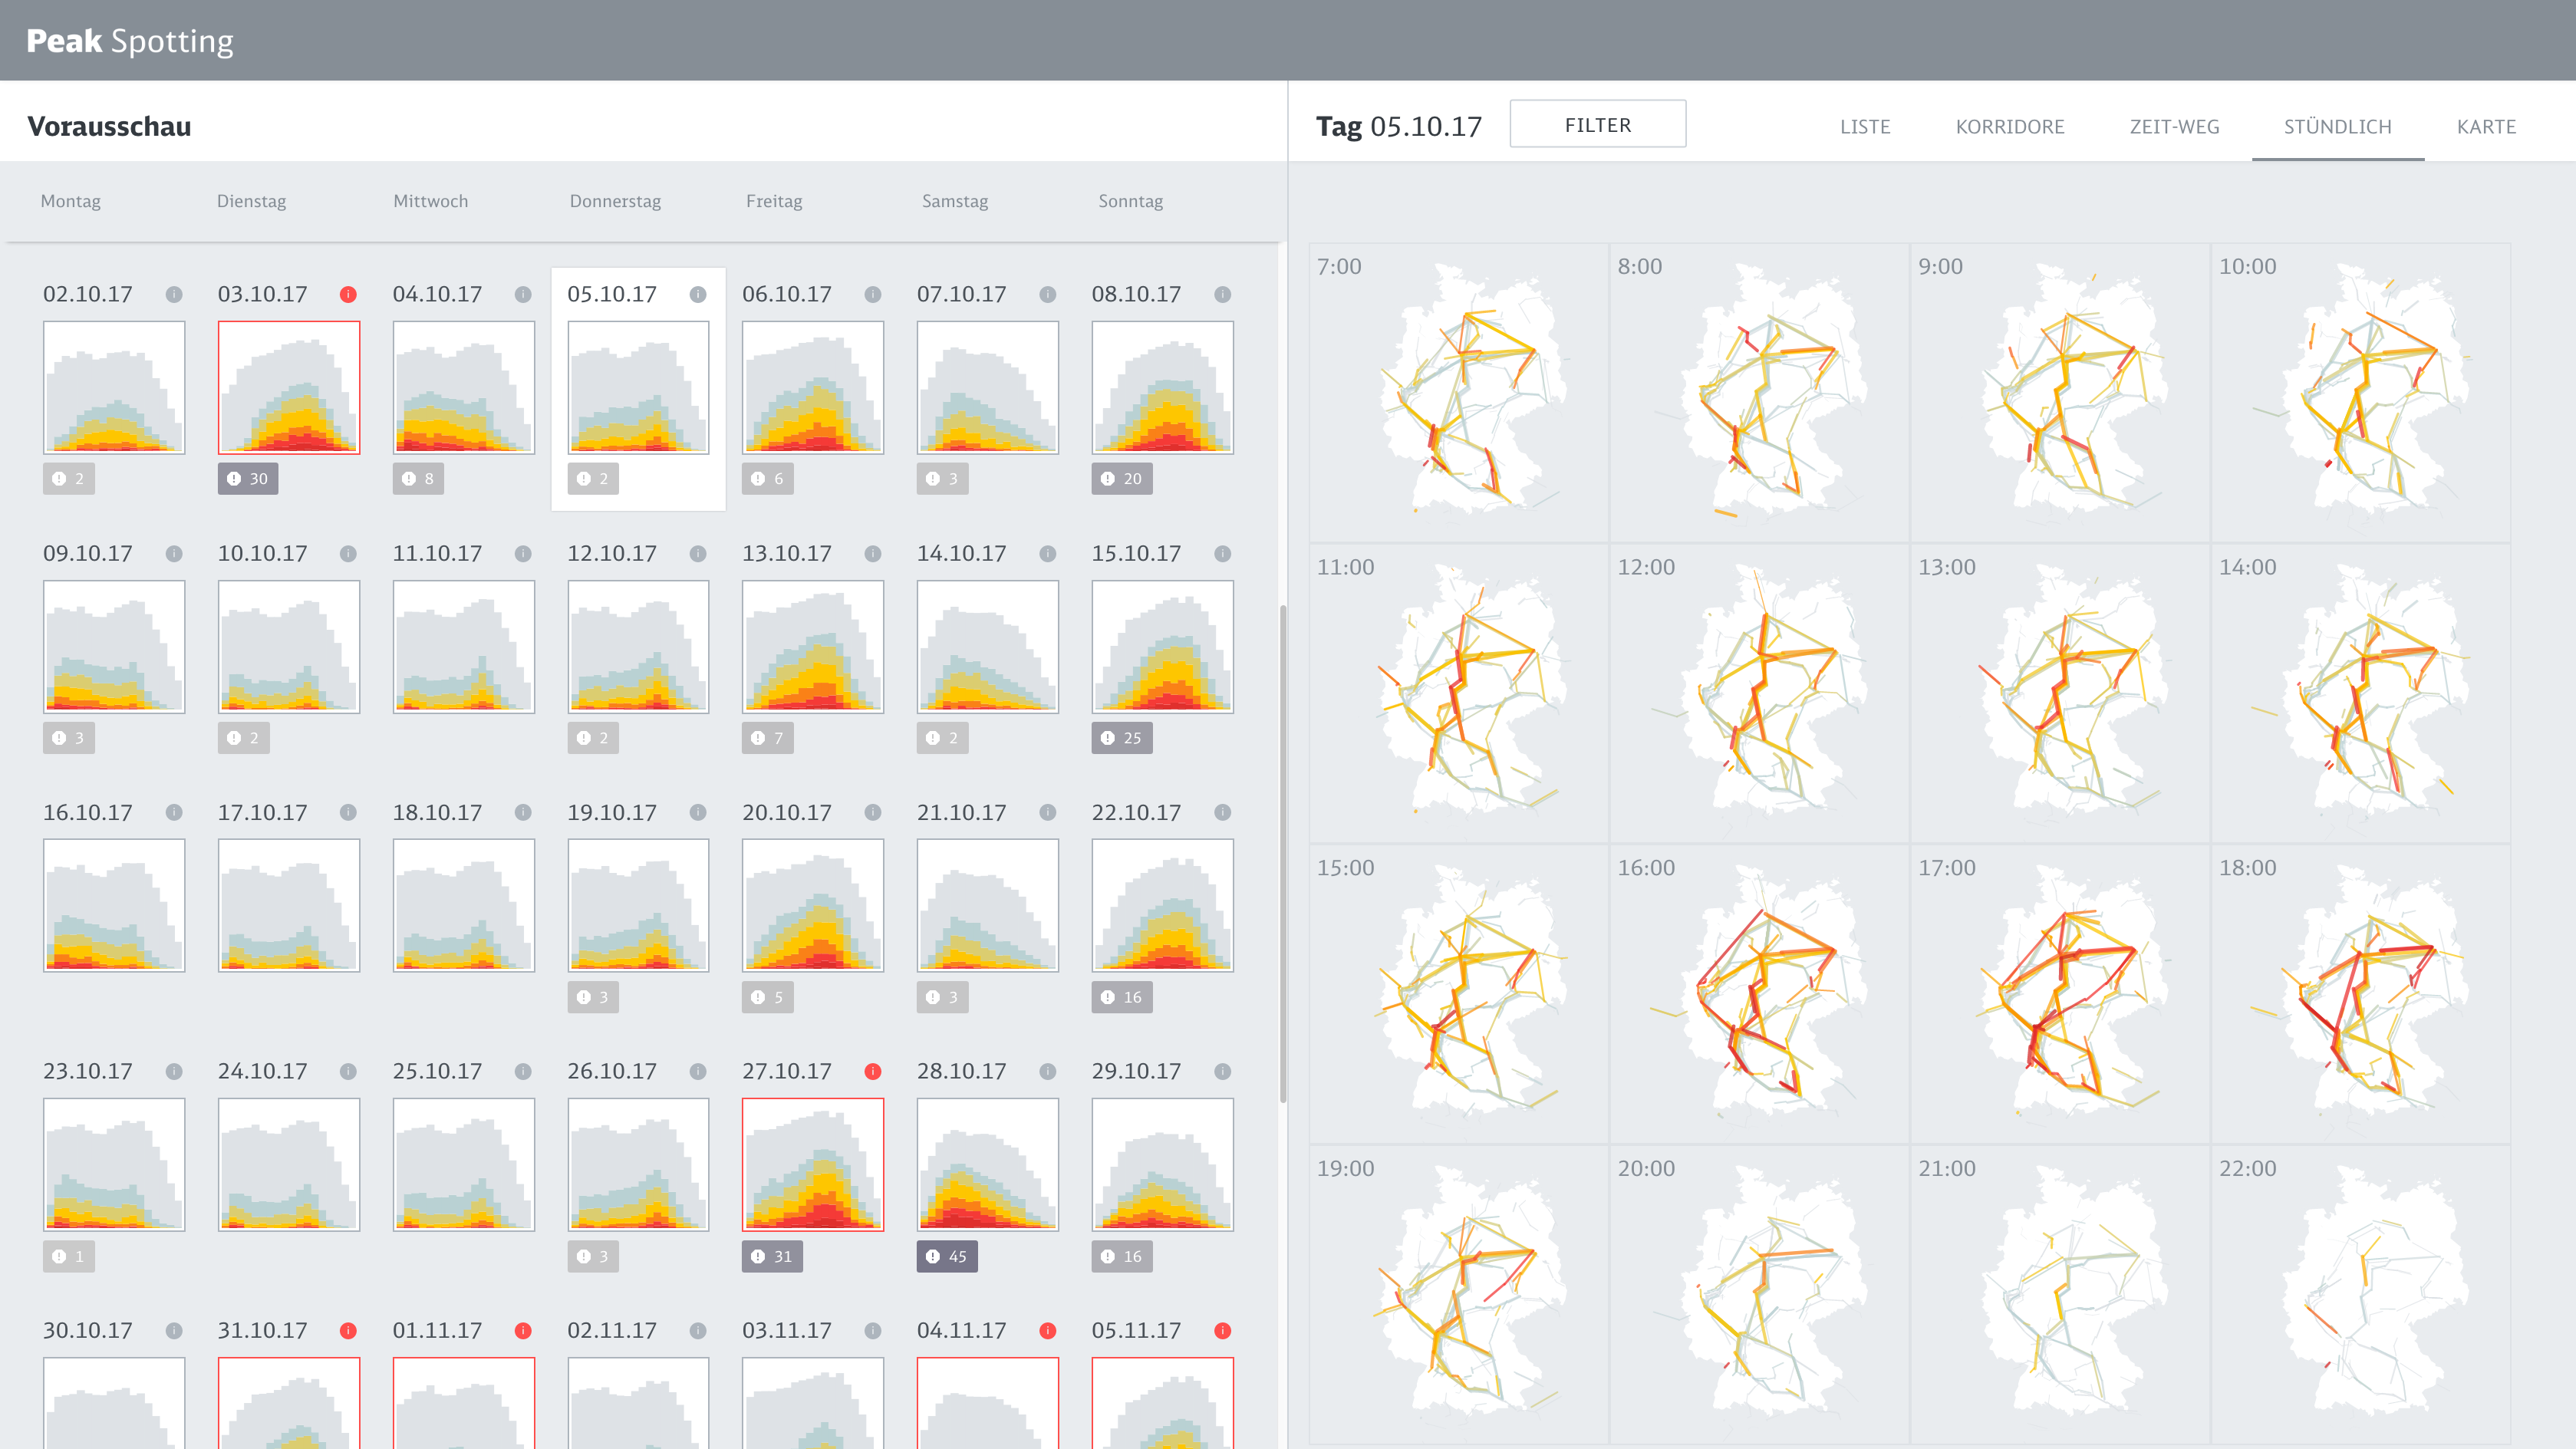Click info icon beside 22.10.17
The height and width of the screenshot is (1449, 2576).
[x=1222, y=812]
